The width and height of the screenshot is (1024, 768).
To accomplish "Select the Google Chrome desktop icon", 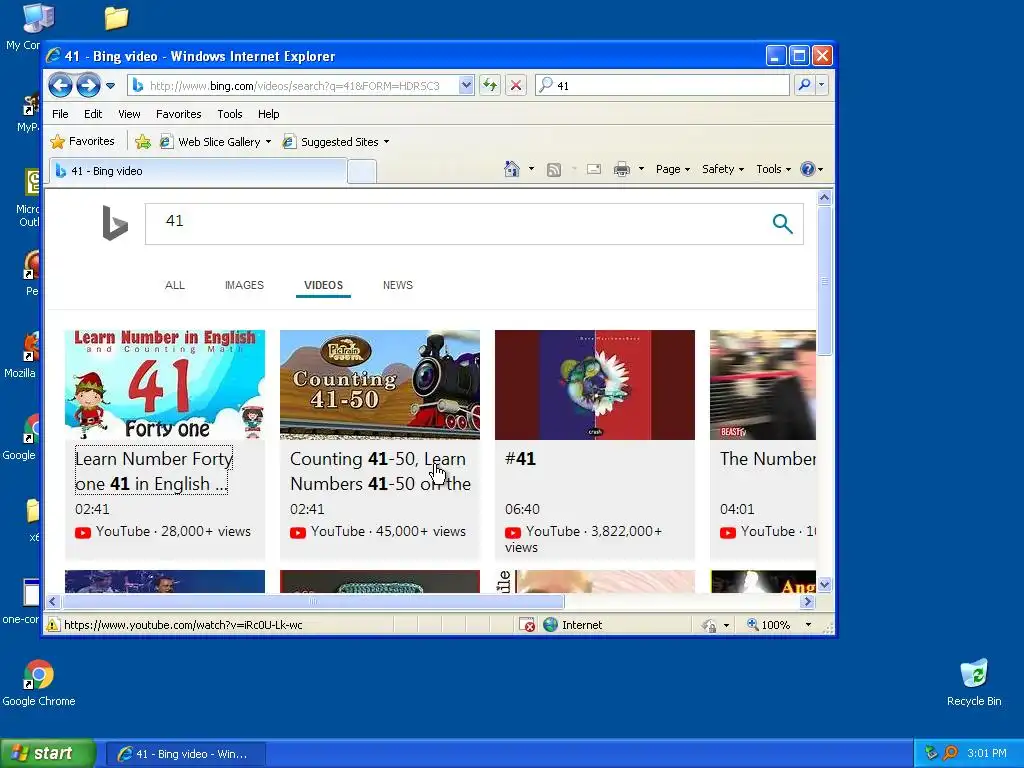I will pos(39,683).
